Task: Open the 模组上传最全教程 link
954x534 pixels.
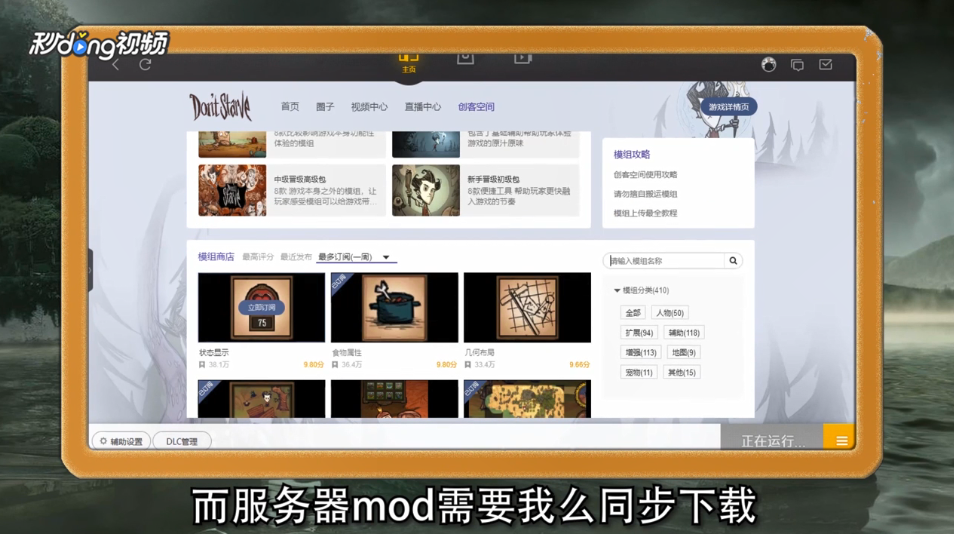Action: point(645,213)
